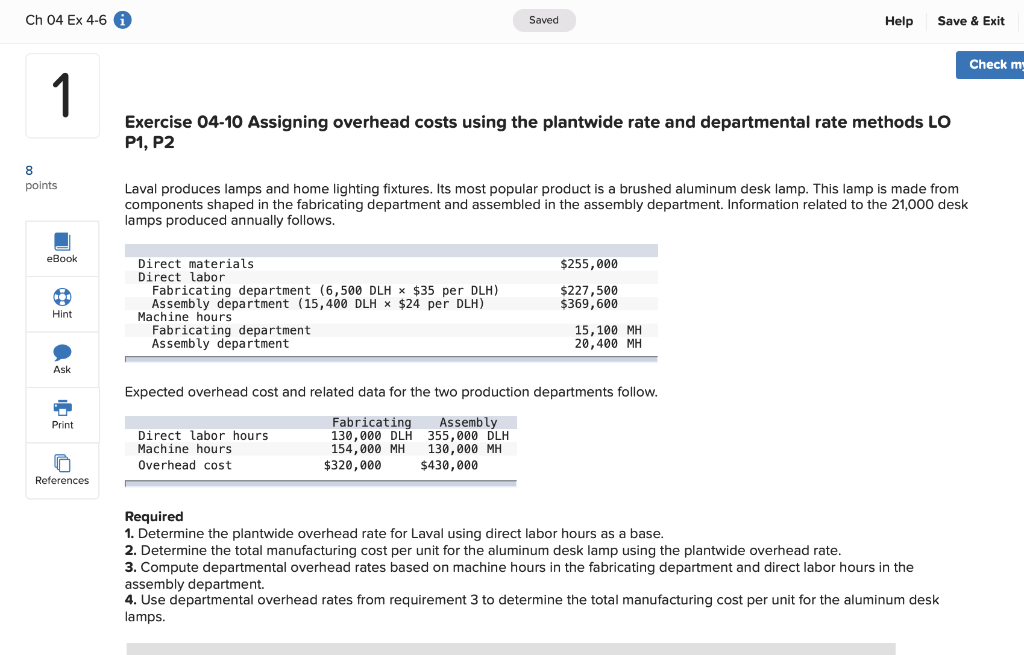The height and width of the screenshot is (655, 1024).
Task: Click the Saved status pill
Action: pos(544,20)
